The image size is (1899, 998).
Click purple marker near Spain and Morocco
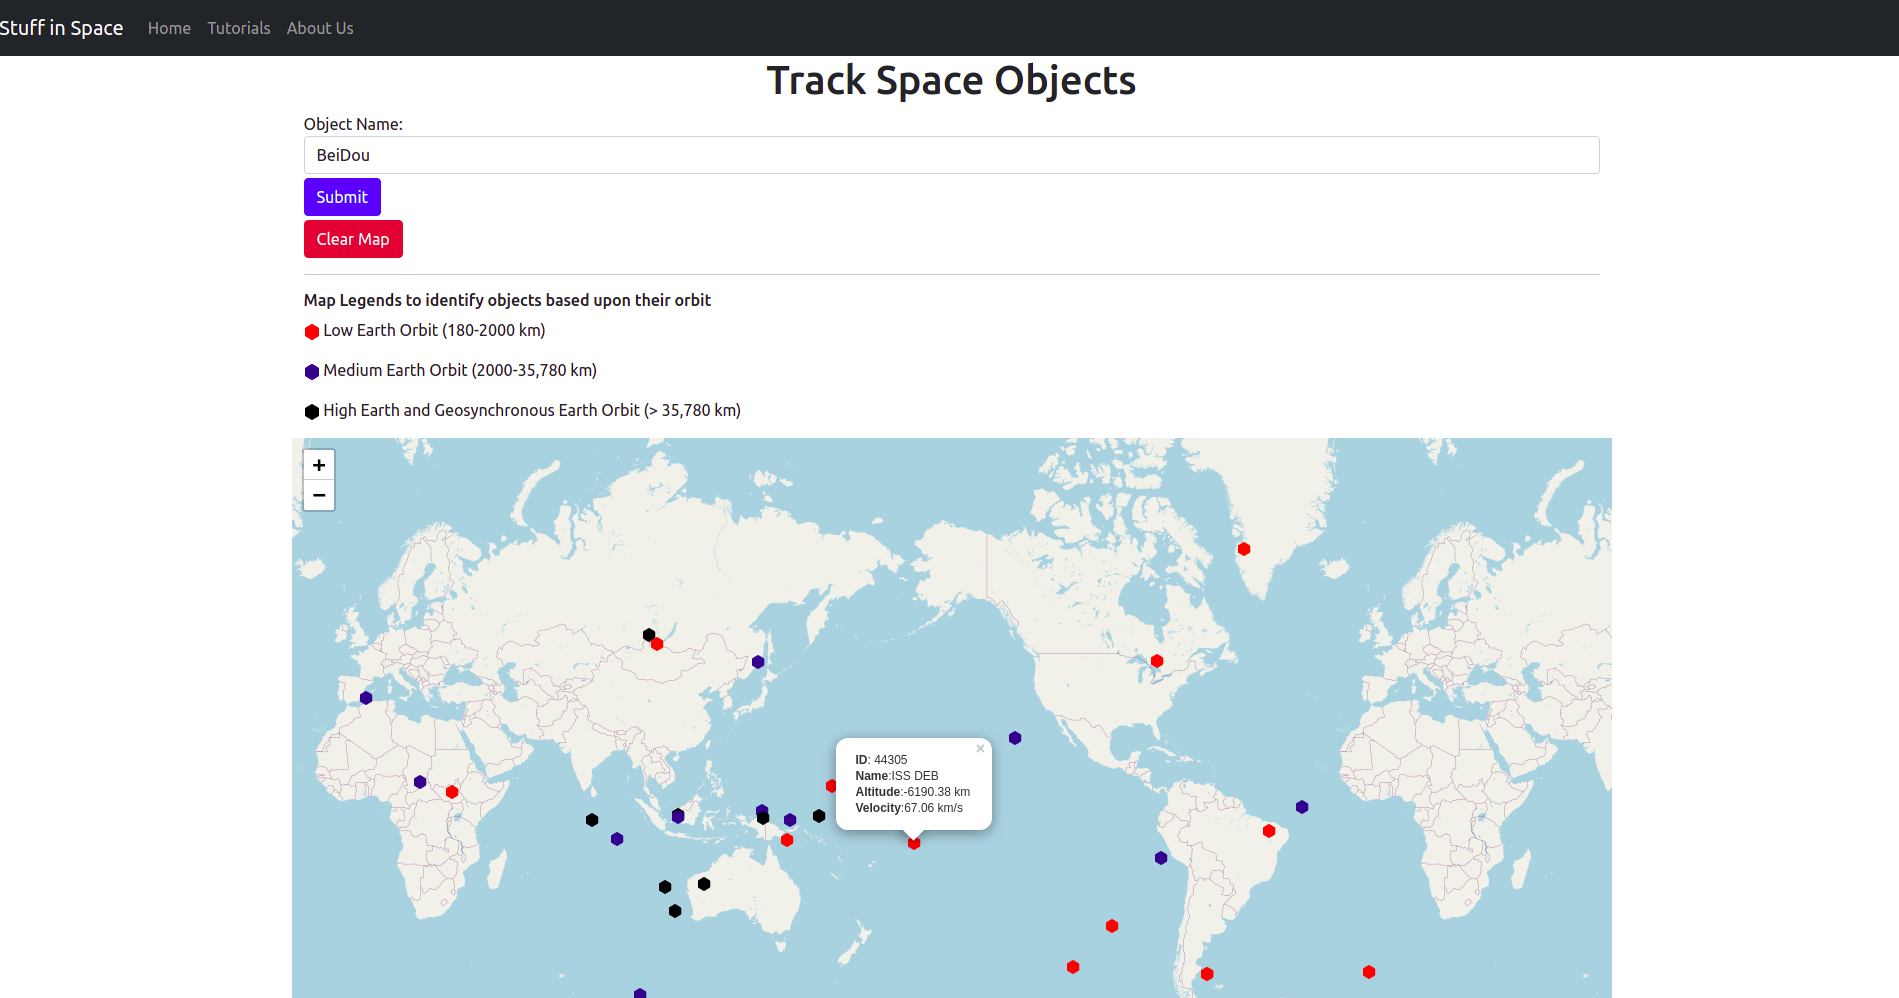click(x=366, y=698)
